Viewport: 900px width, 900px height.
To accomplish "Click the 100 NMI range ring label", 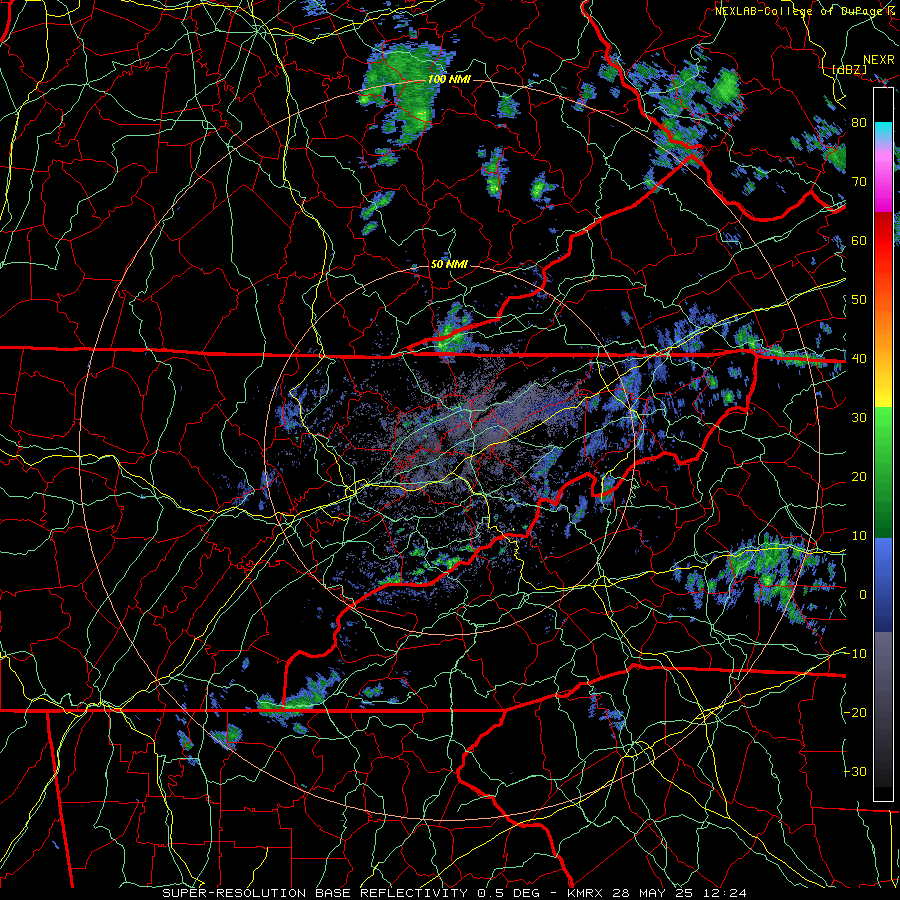I will tap(449, 79).
